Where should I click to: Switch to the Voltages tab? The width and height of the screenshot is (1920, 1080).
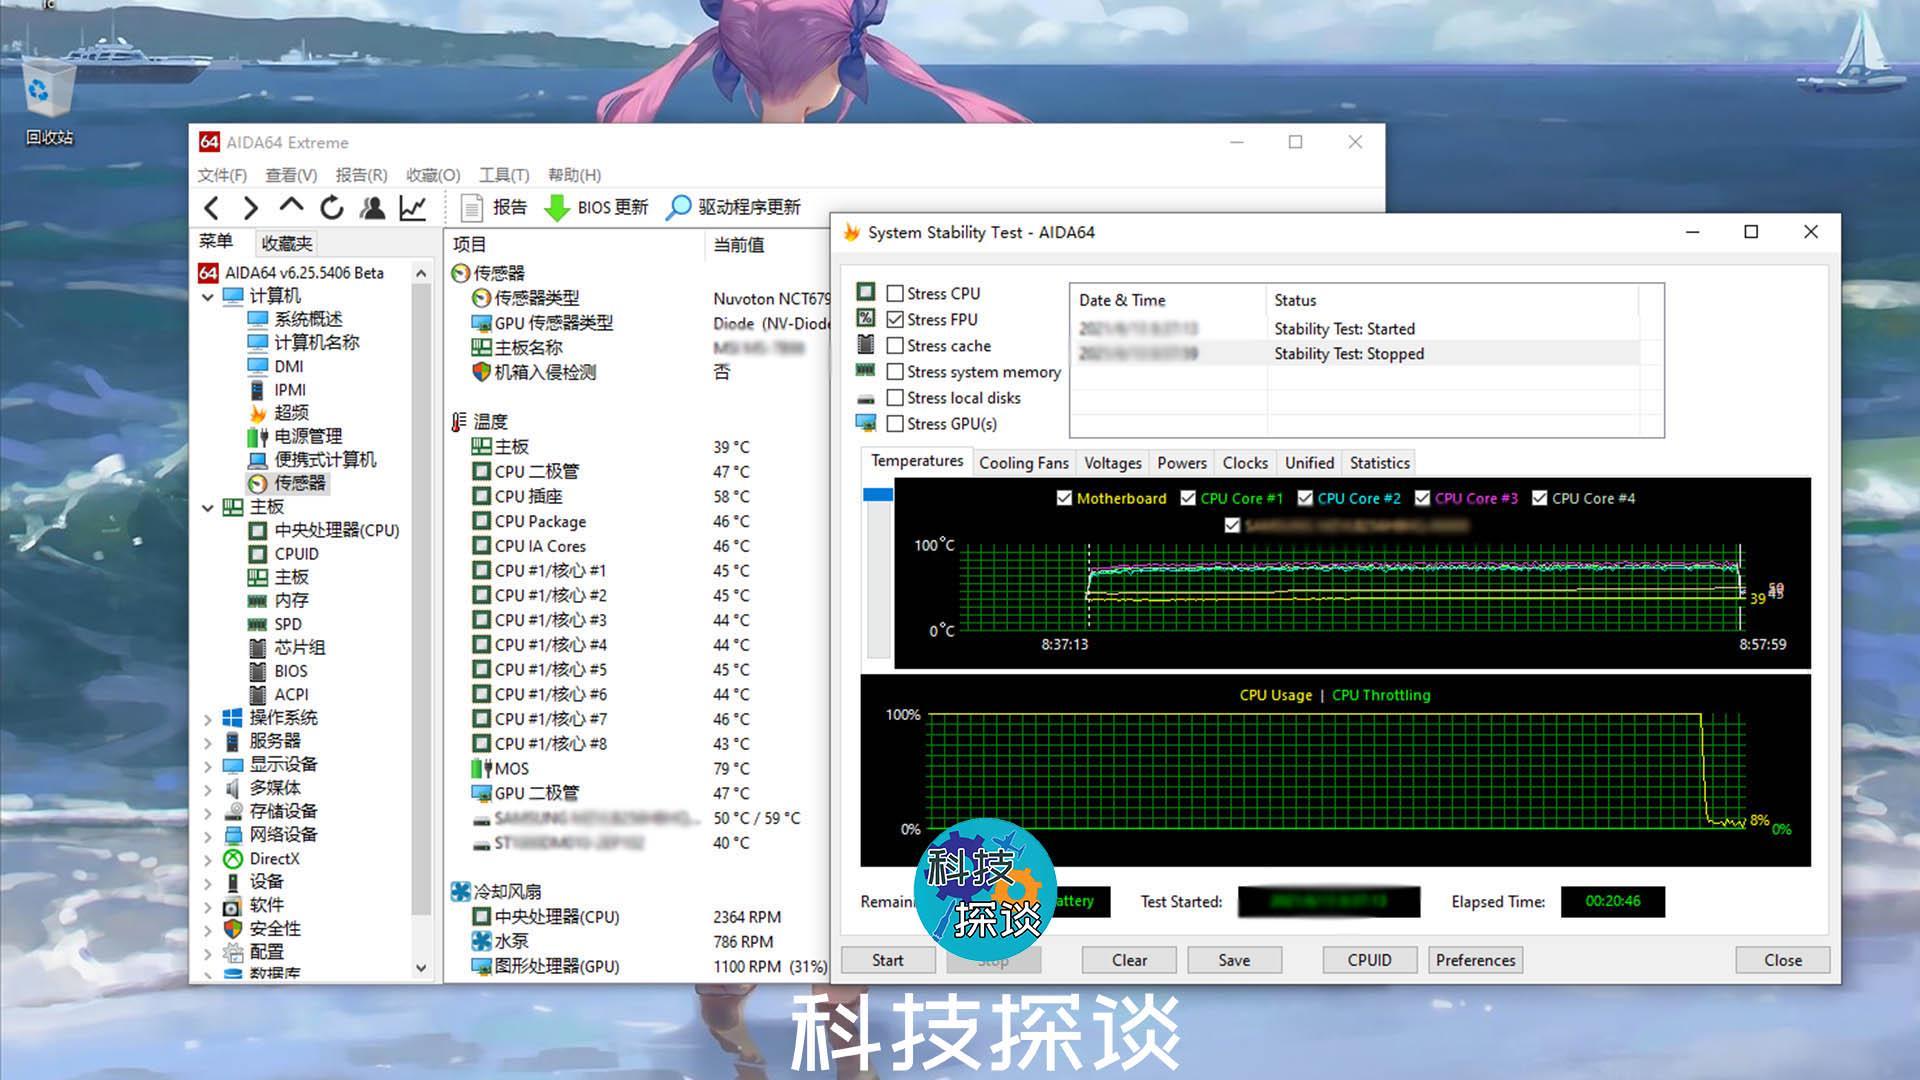[x=1112, y=463]
